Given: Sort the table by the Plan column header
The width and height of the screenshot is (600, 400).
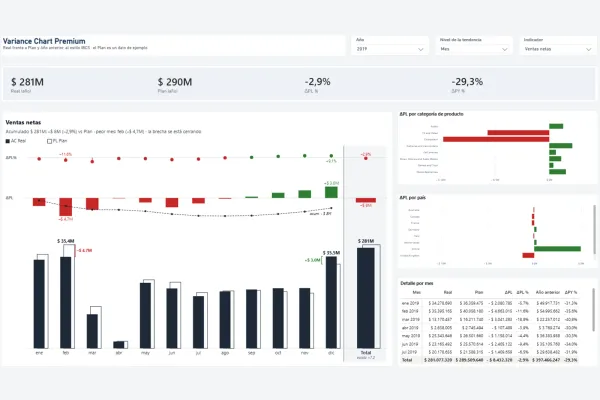Looking at the screenshot, I should (479, 292).
